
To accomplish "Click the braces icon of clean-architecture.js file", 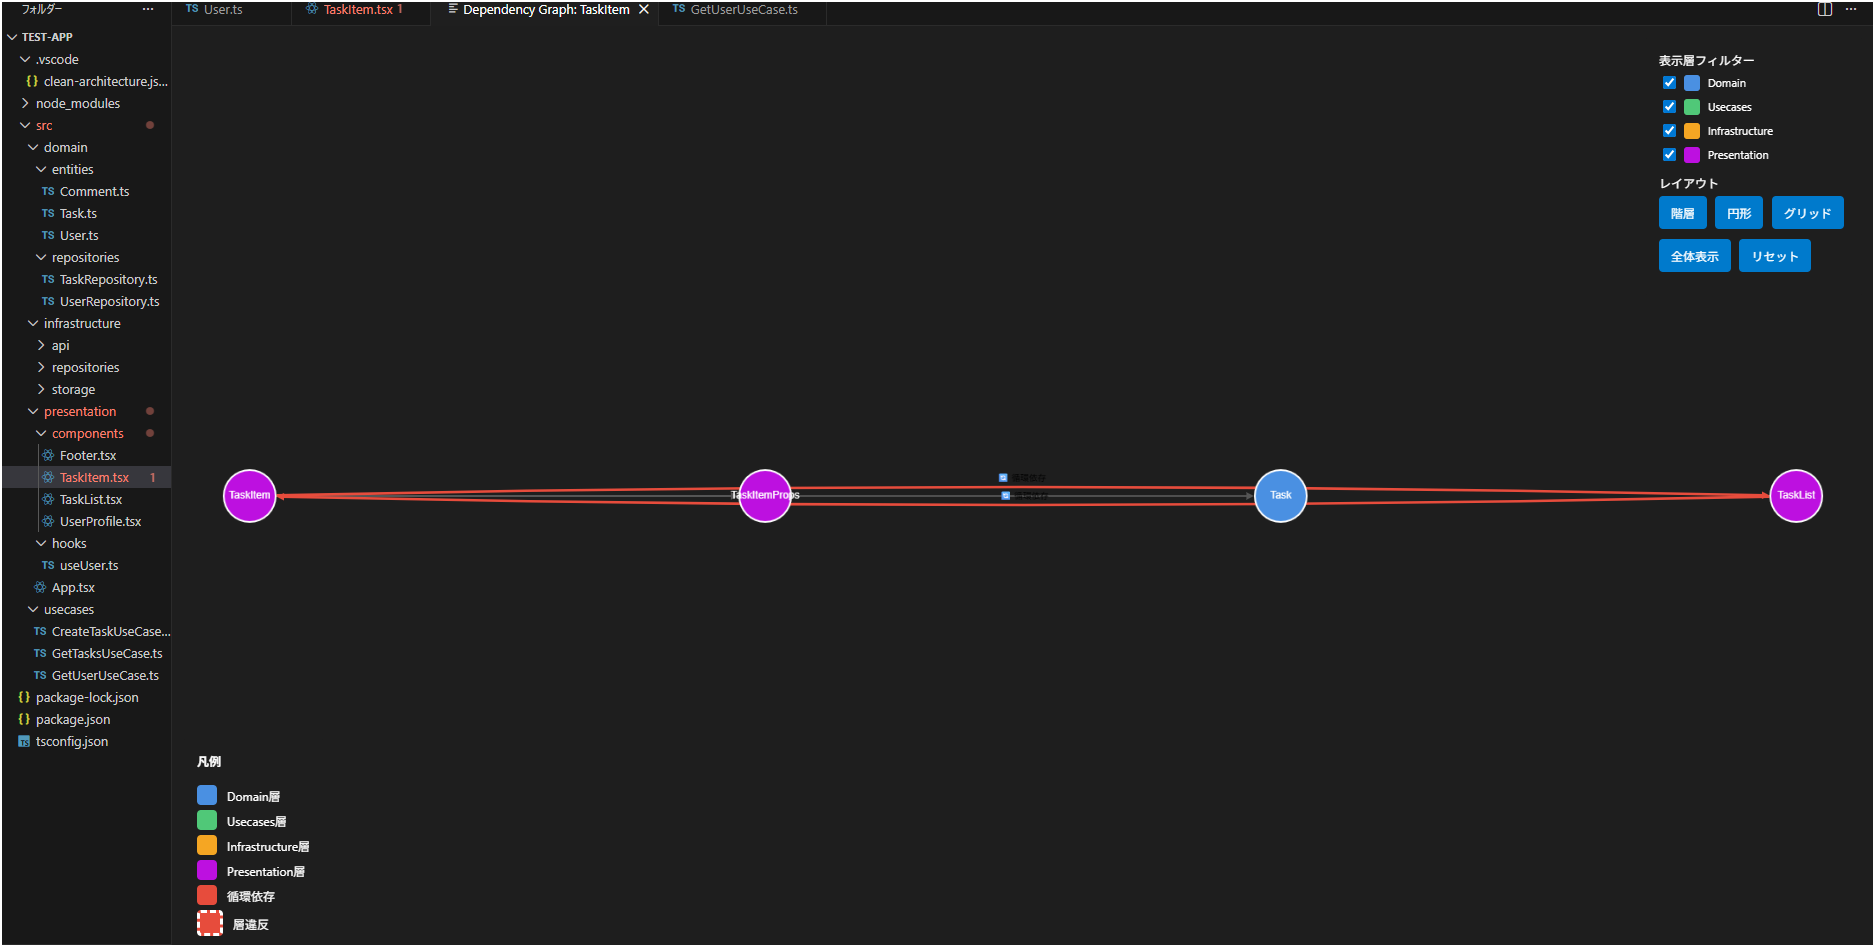I will pos(32,81).
